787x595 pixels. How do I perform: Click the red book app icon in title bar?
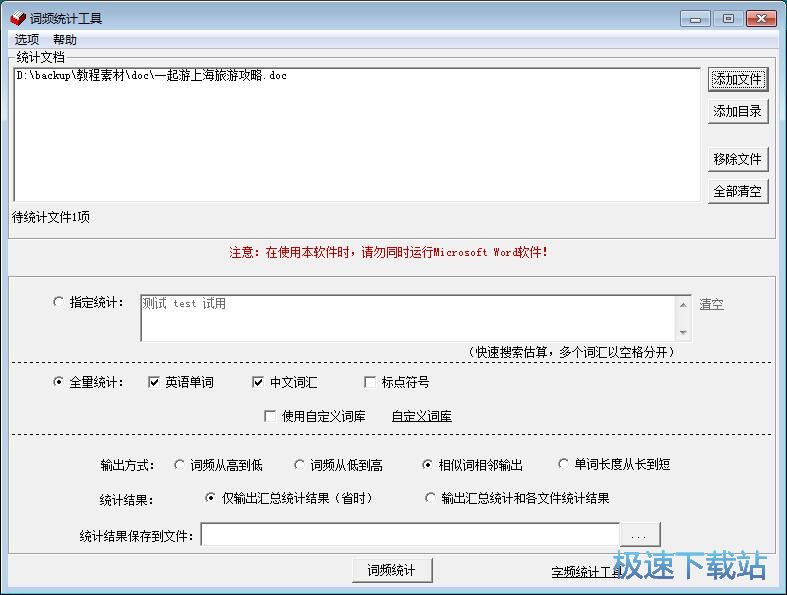pyautogui.click(x=18, y=18)
